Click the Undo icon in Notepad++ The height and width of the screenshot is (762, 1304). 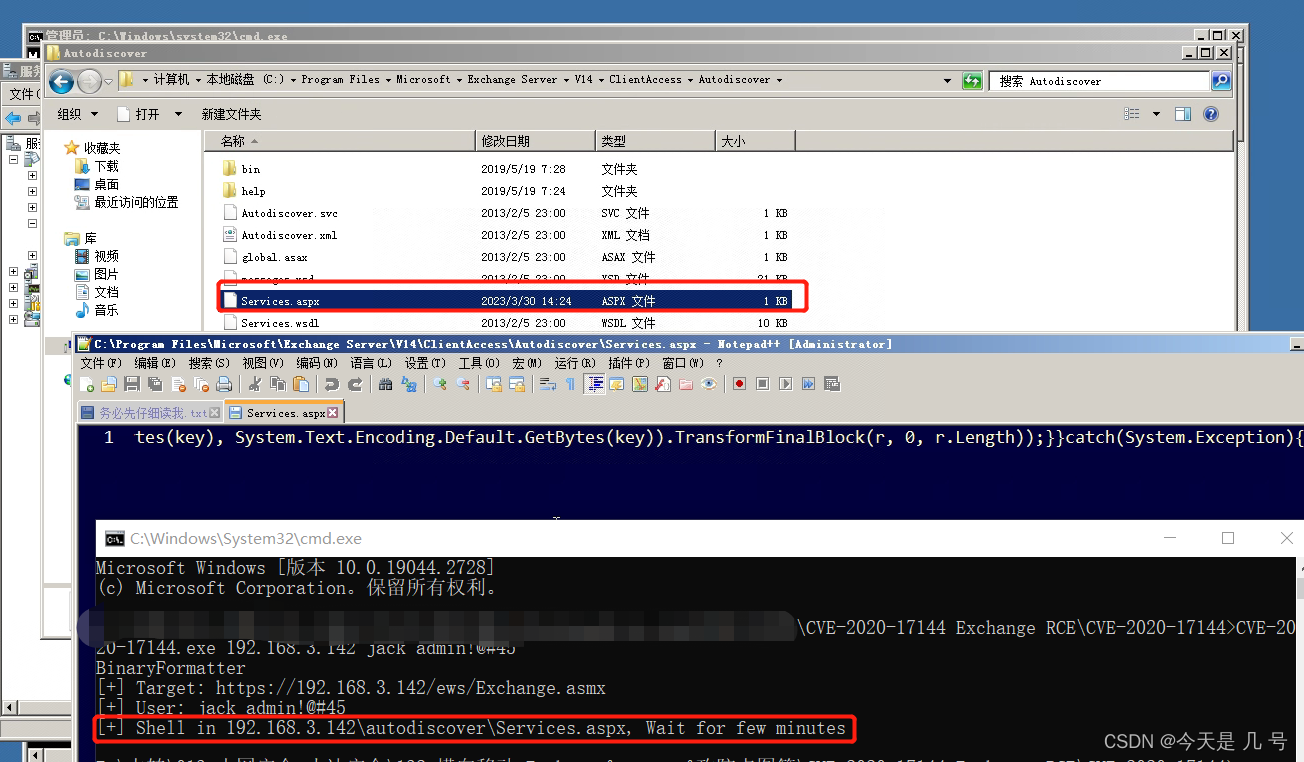(332, 384)
